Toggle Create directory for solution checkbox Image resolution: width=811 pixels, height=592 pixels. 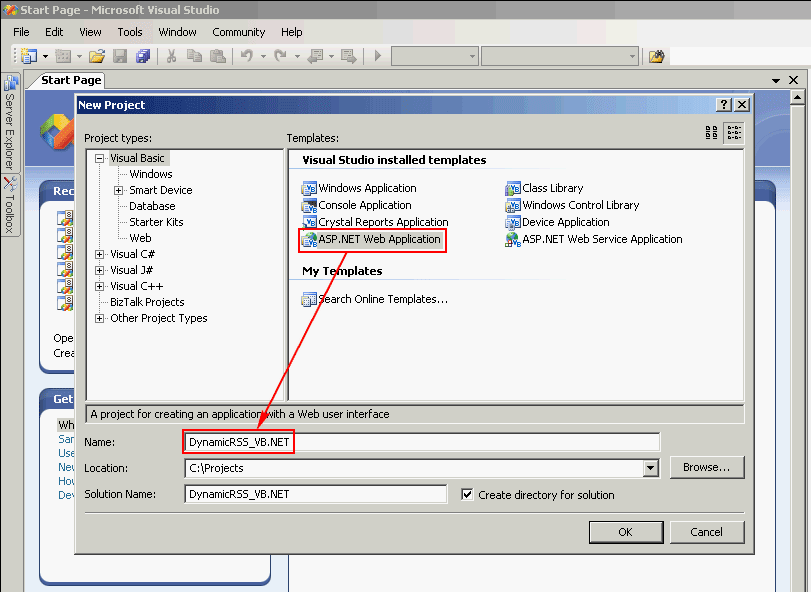coord(467,494)
